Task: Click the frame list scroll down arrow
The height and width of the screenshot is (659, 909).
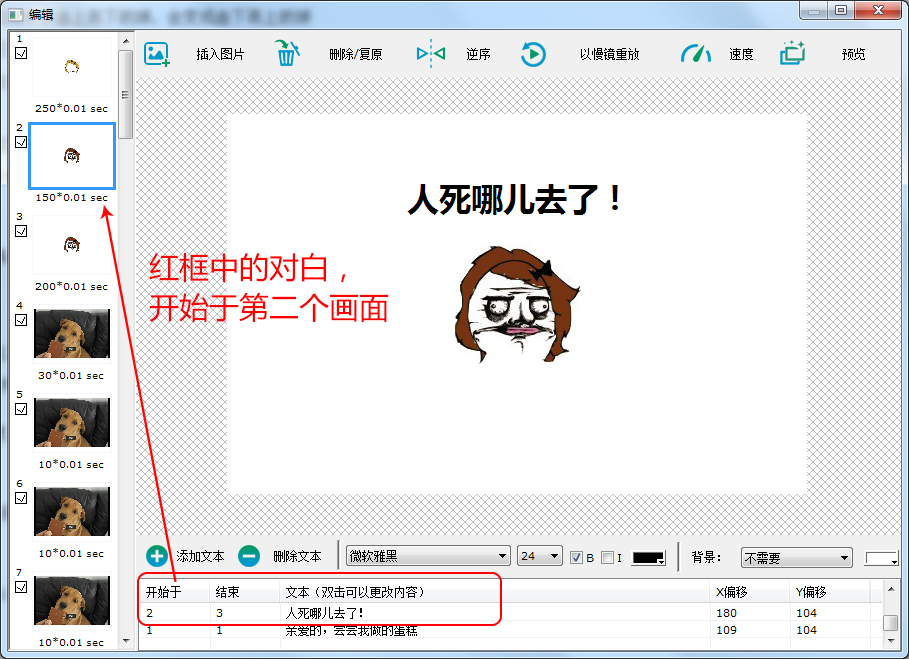Action: click(126, 641)
